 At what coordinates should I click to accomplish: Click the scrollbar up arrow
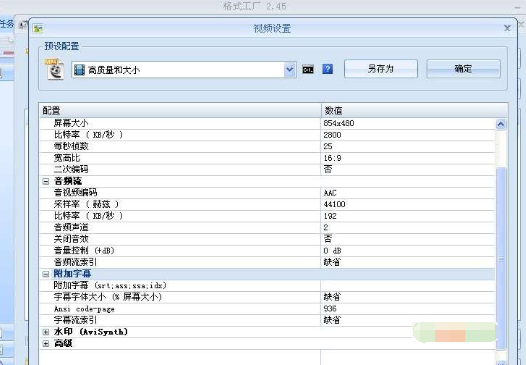coord(501,124)
